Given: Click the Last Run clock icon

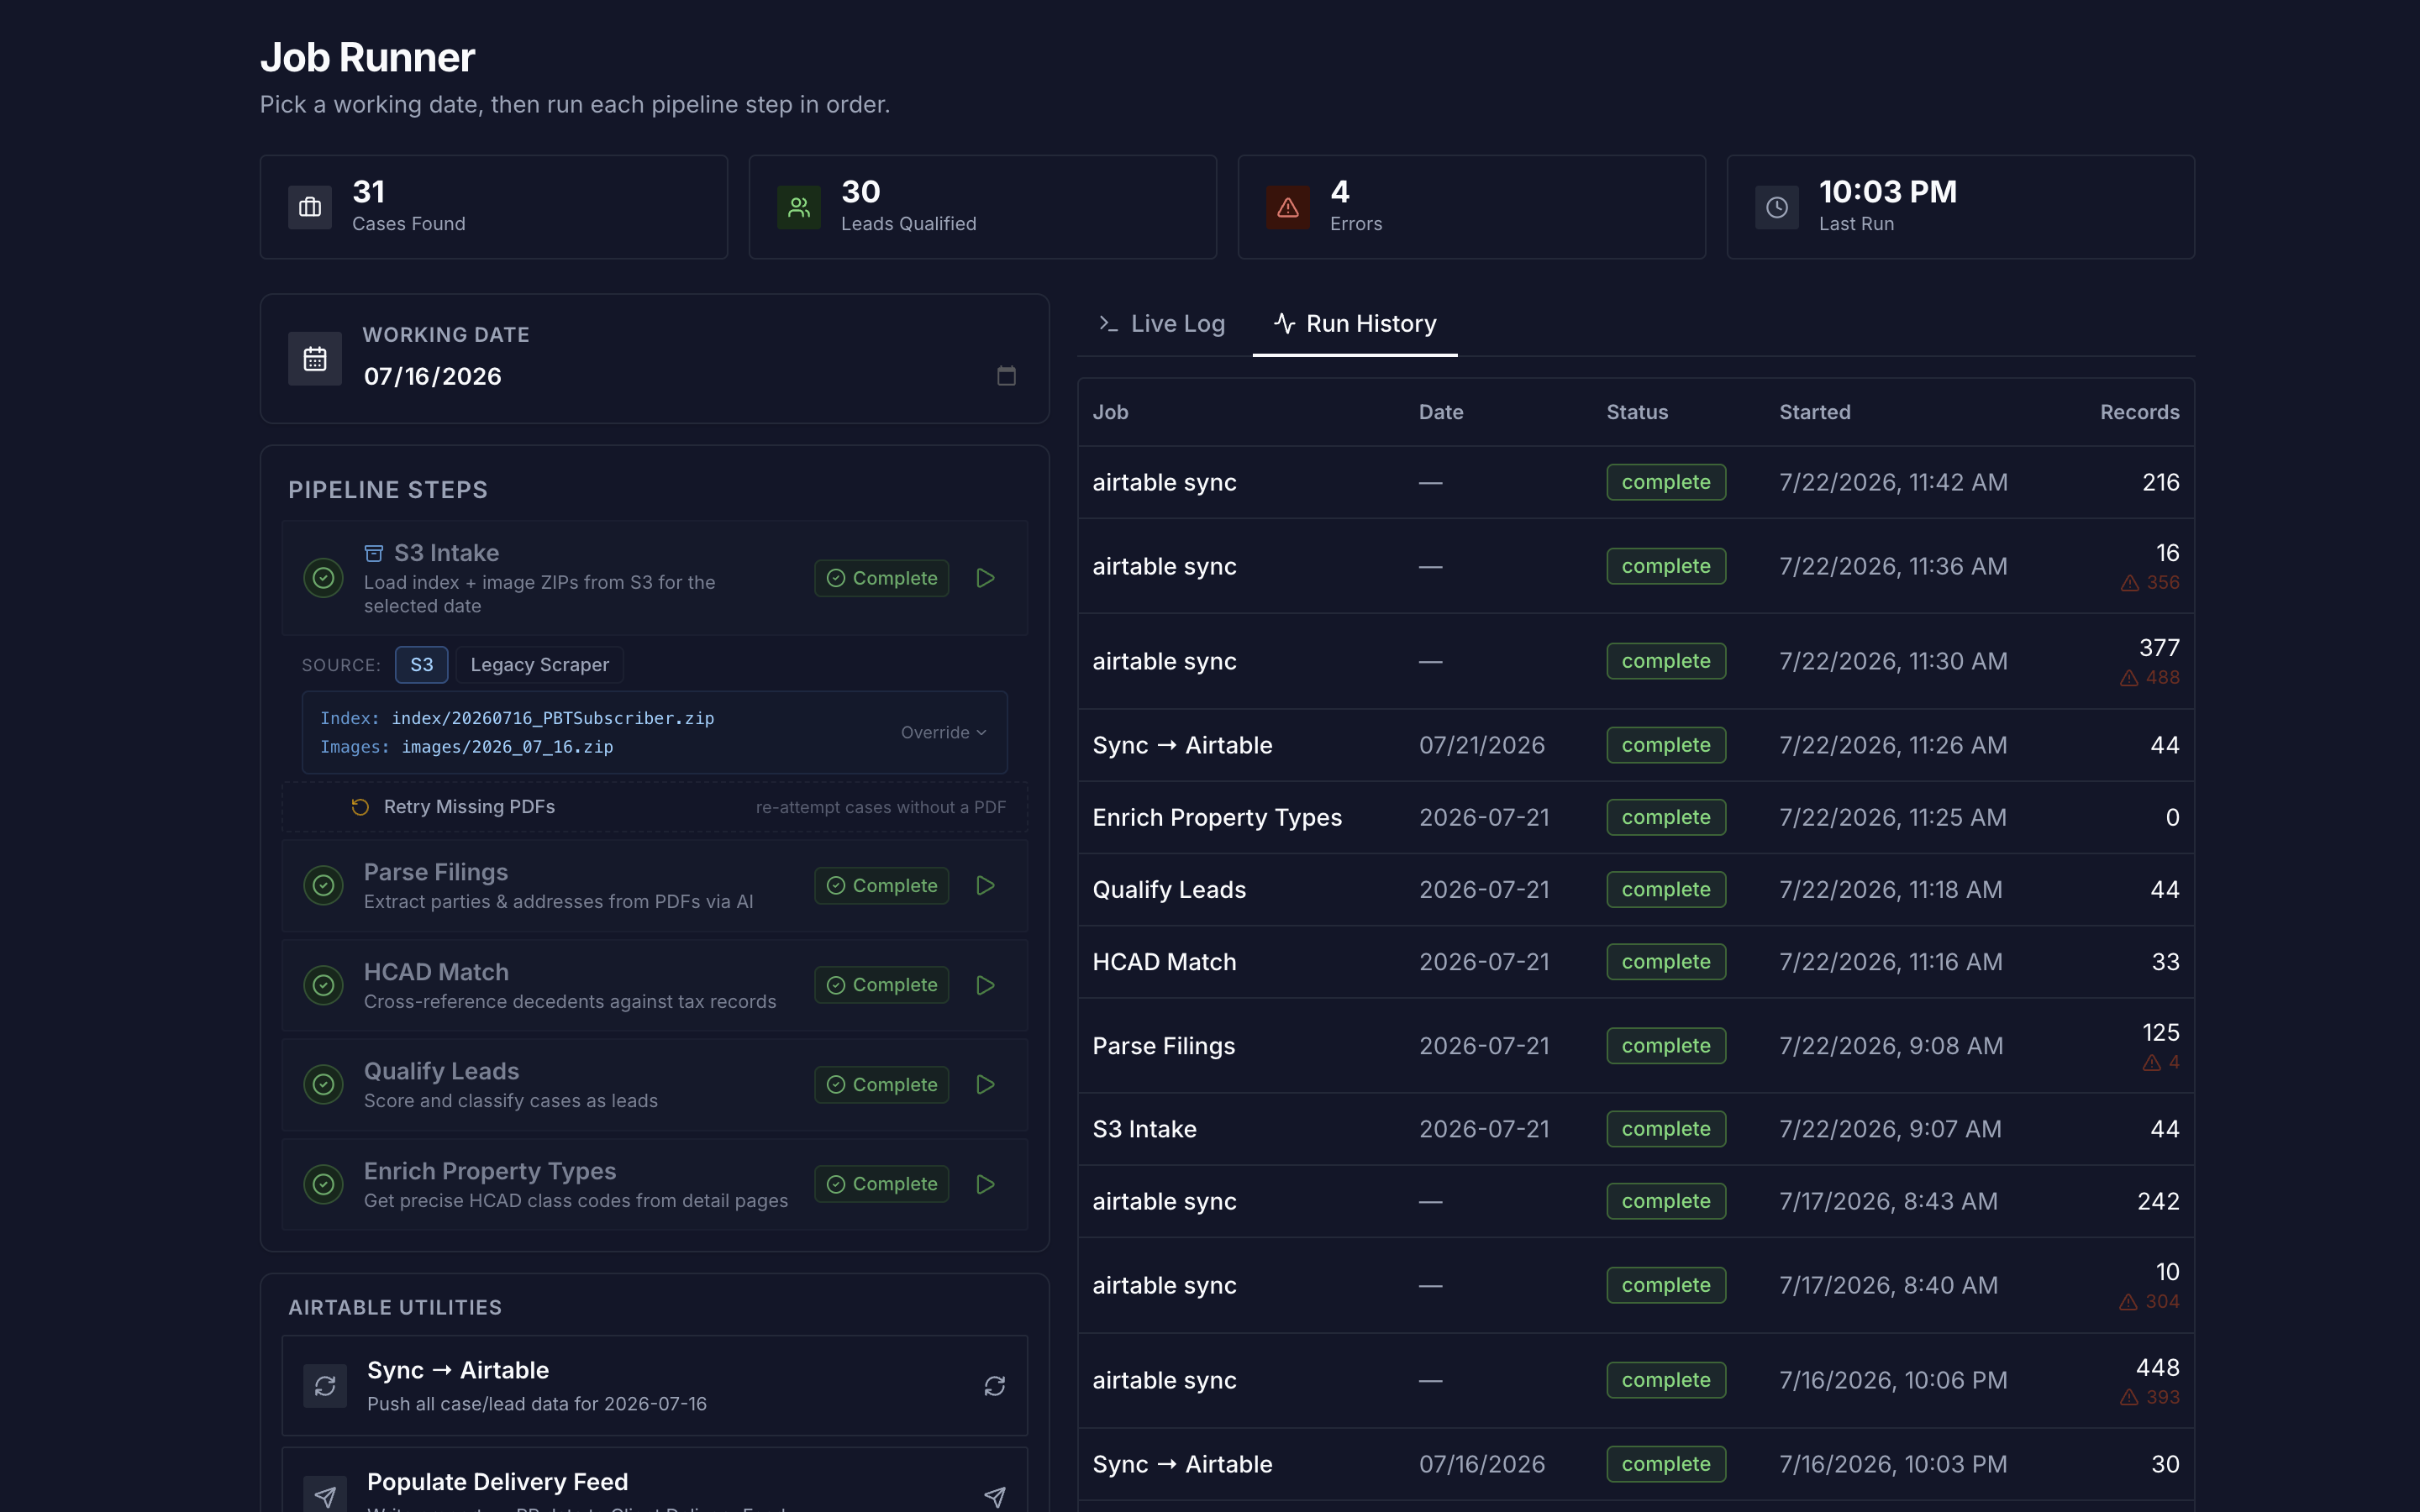Looking at the screenshot, I should point(1777,207).
